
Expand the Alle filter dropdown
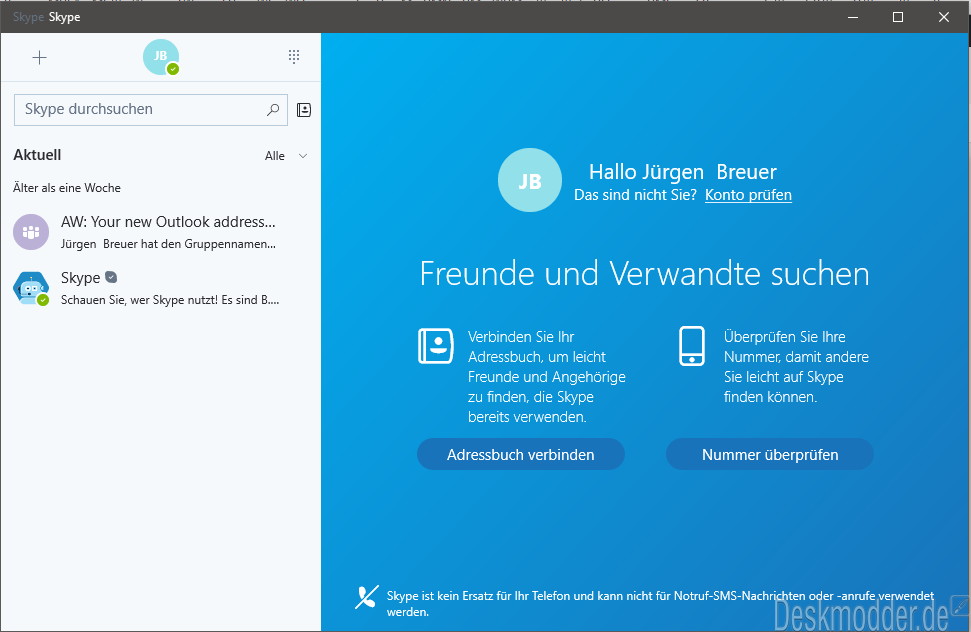(286, 156)
